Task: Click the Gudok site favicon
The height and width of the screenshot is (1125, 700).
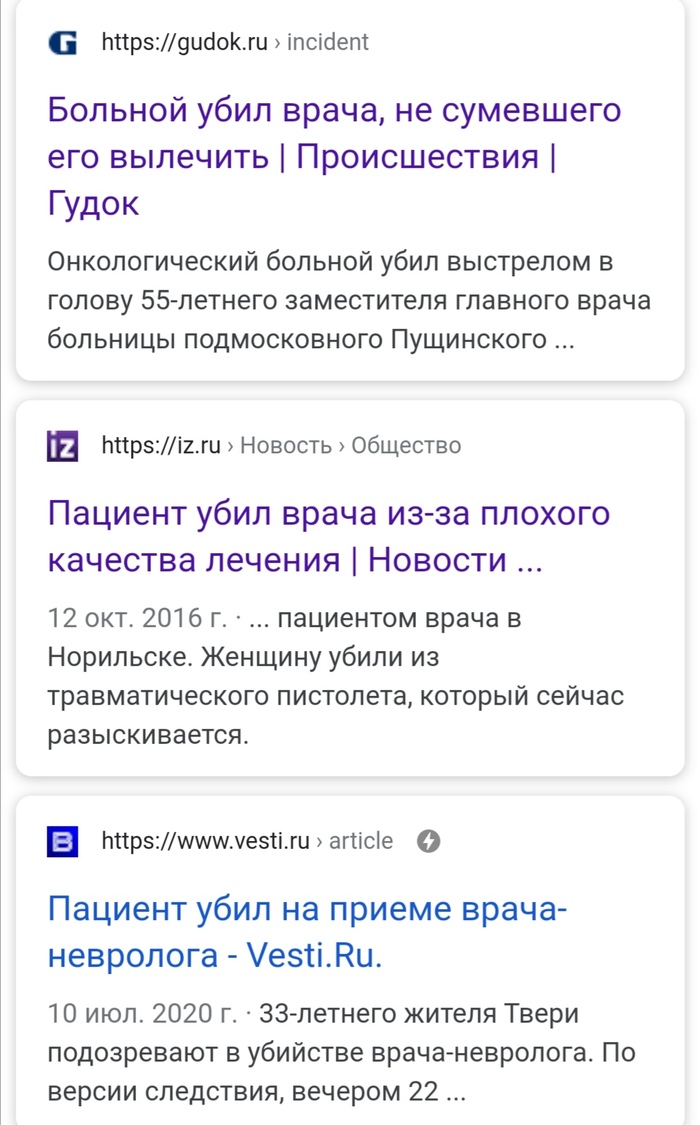Action: pos(62,42)
